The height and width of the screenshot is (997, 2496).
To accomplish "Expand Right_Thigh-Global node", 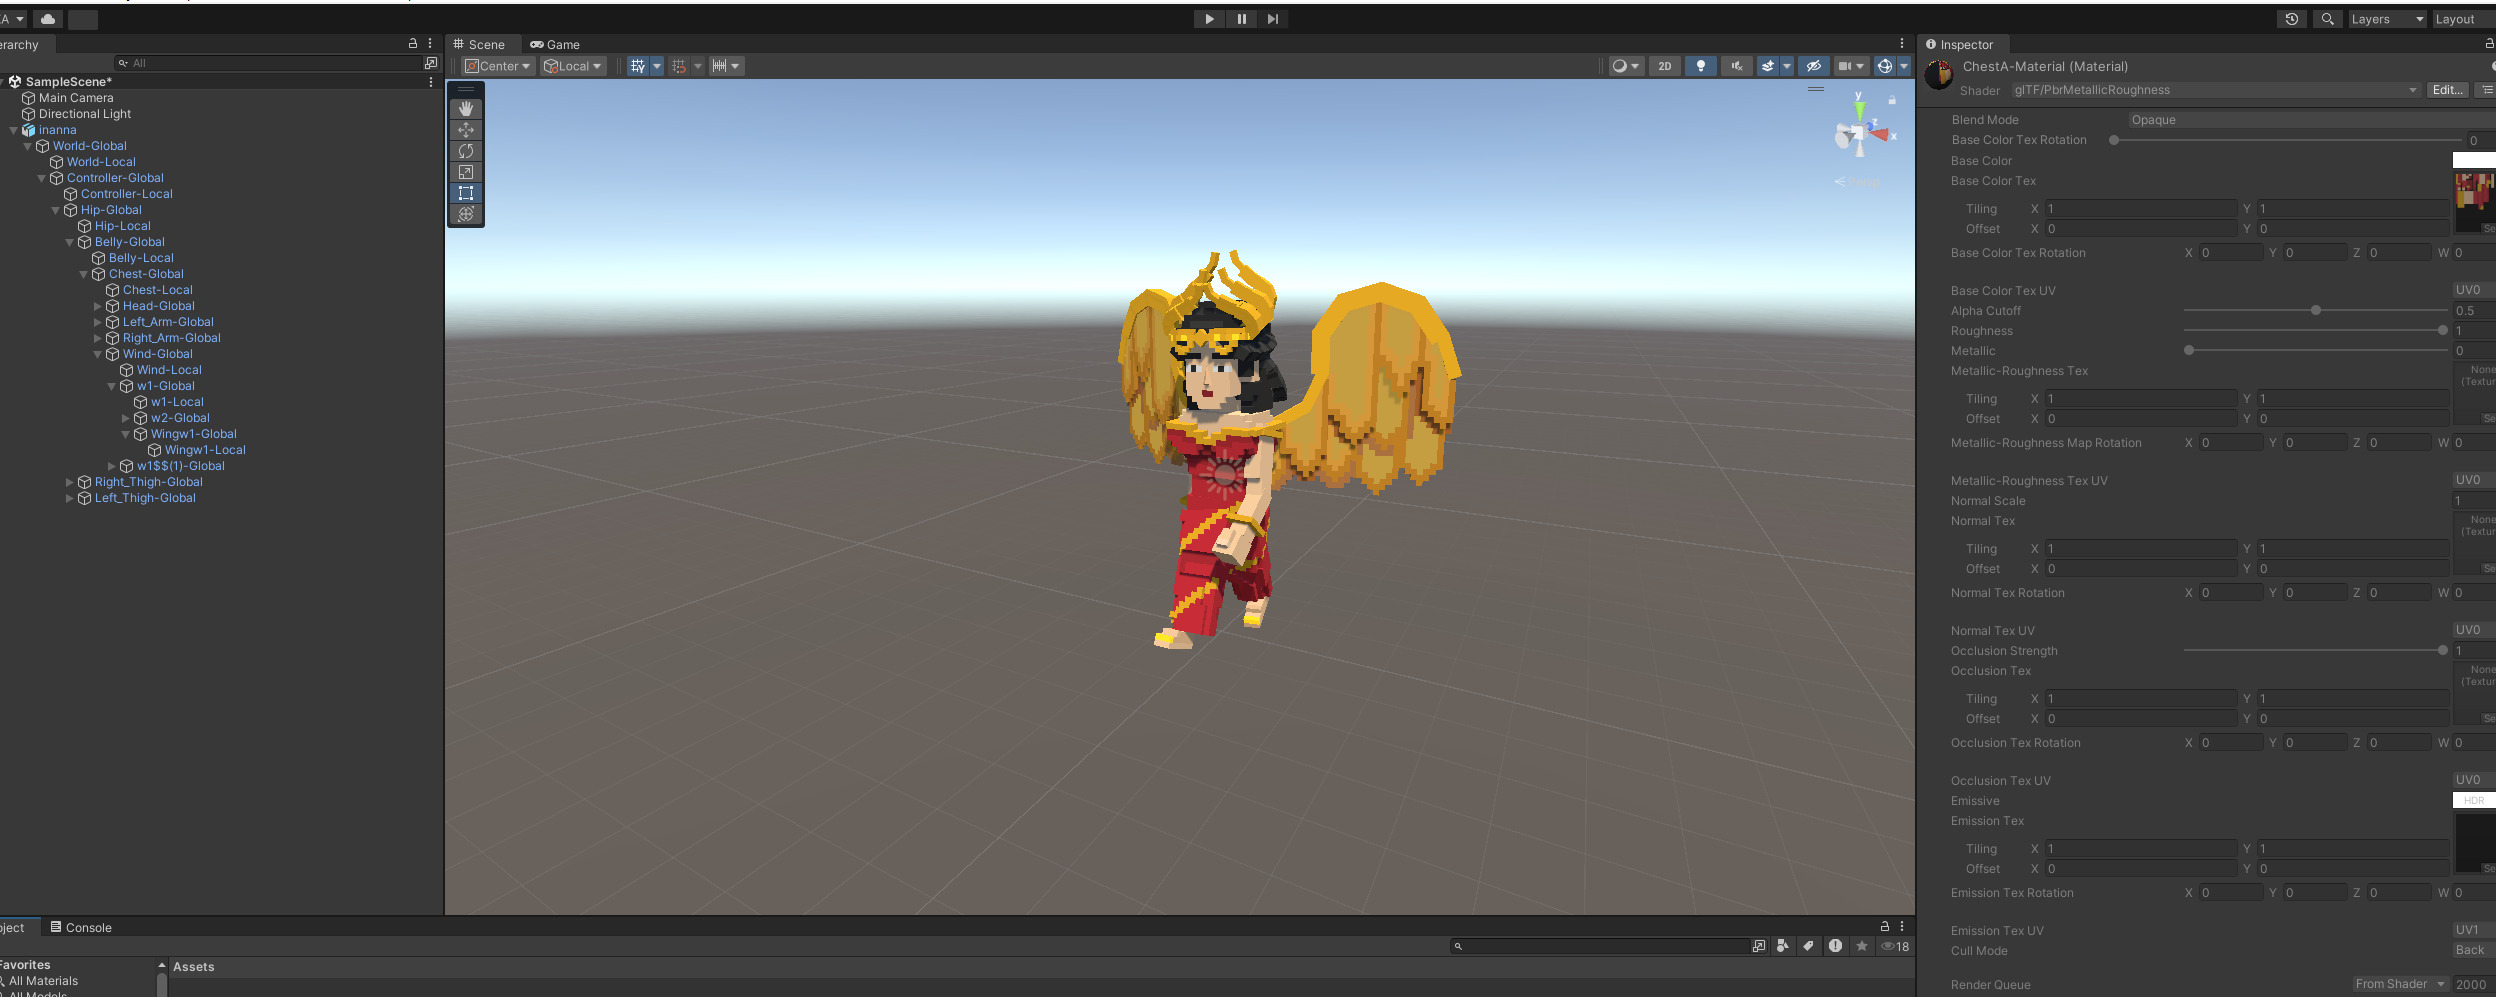I will click(70, 482).
